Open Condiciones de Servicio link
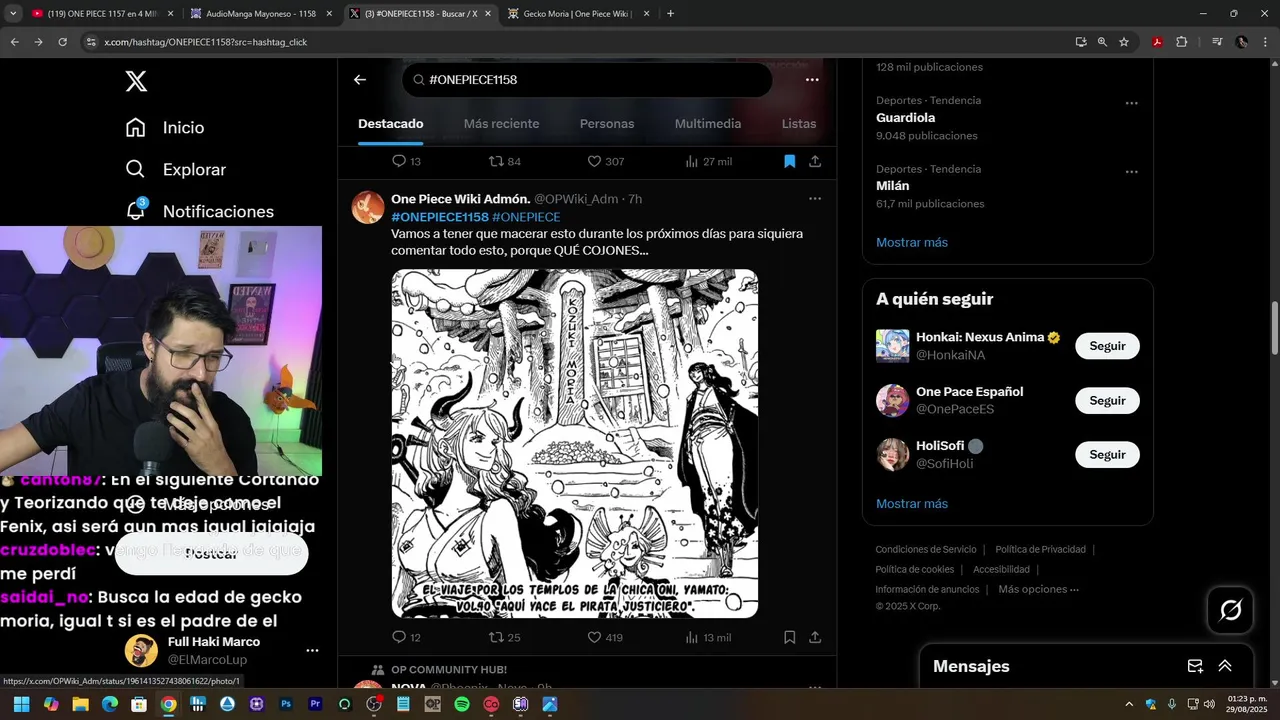The image size is (1280, 720). (925, 549)
